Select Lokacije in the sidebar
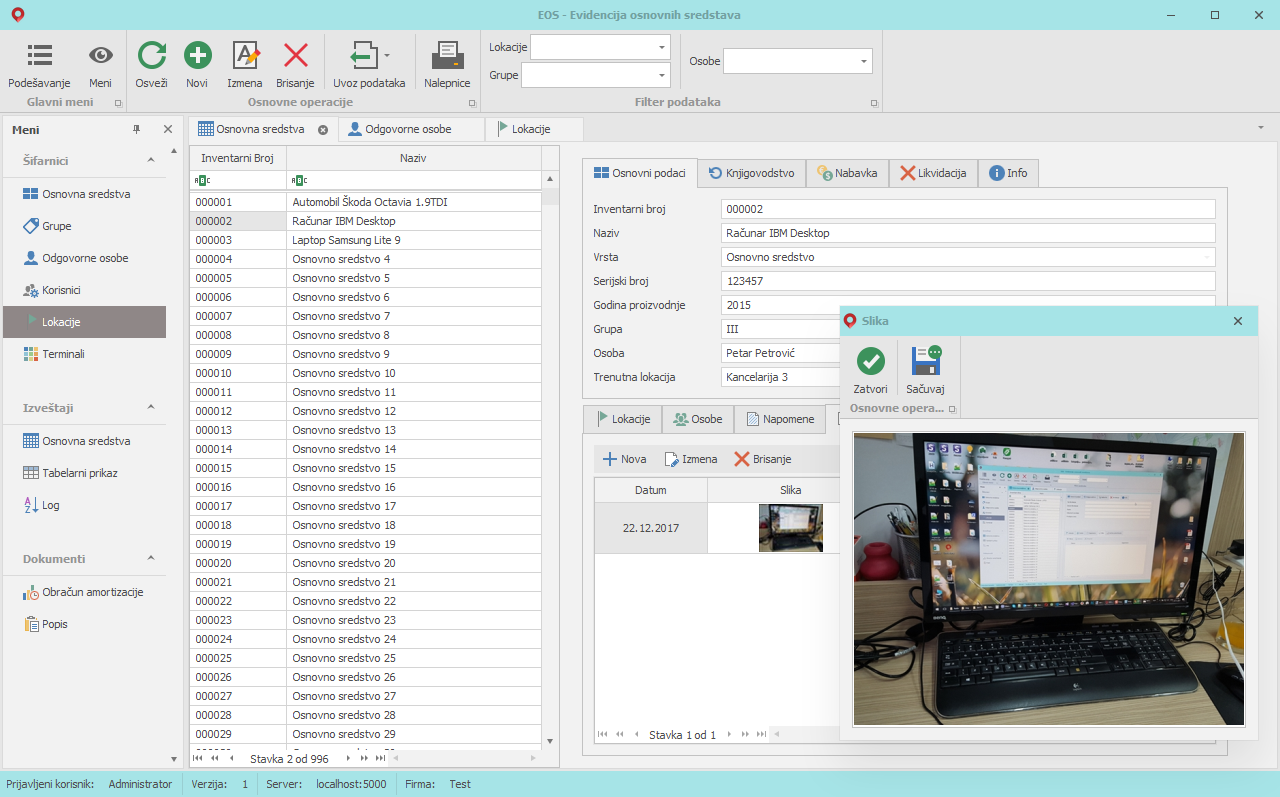The height and width of the screenshot is (797, 1280). 84,322
